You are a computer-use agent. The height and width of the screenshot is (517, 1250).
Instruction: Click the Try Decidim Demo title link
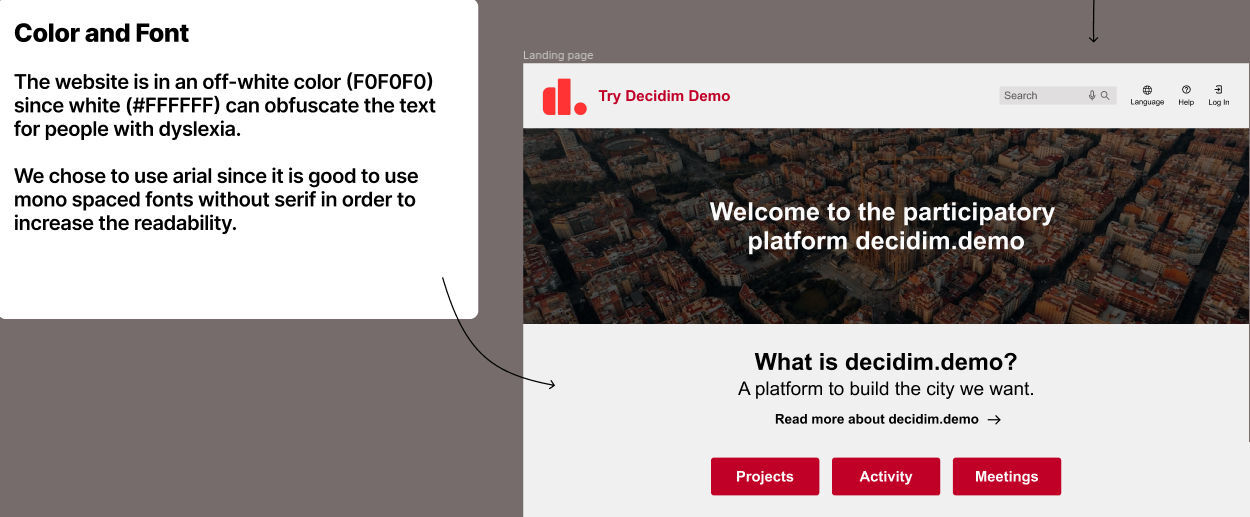[x=664, y=96]
